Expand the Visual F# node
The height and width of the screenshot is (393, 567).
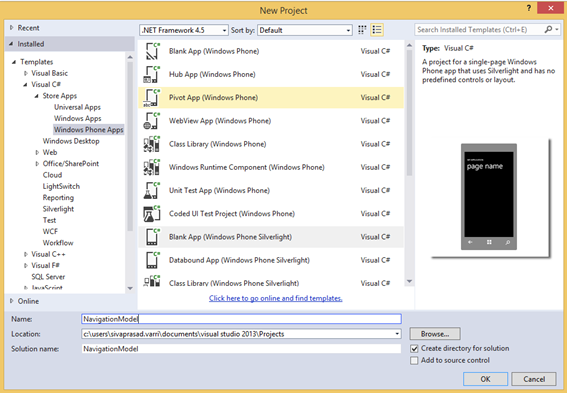(x=26, y=265)
